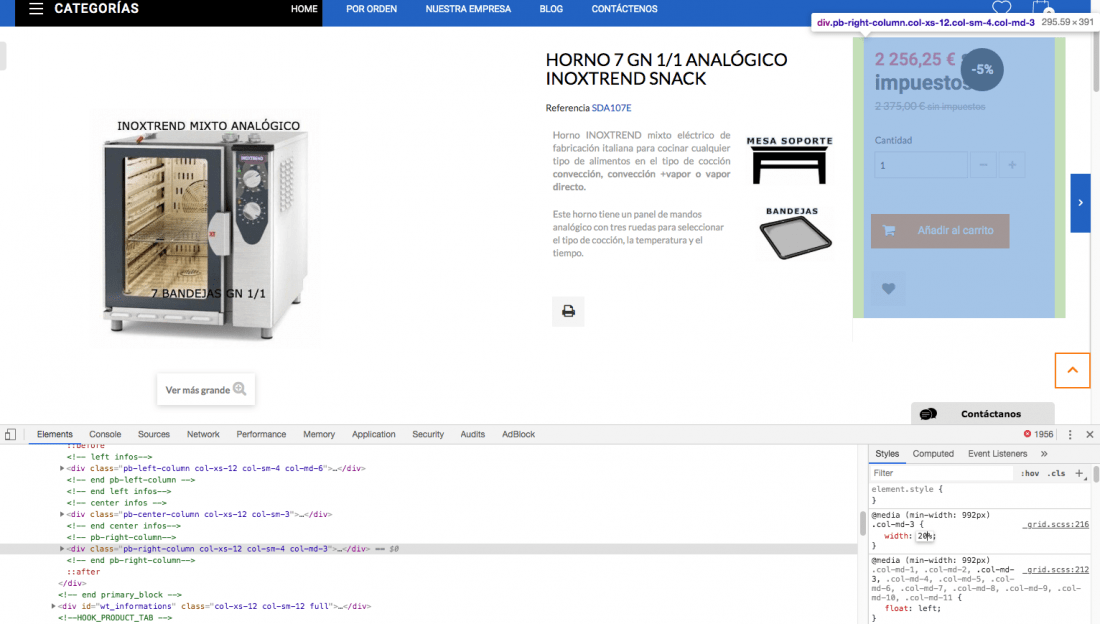The width and height of the screenshot is (1100, 624).
Task: Click the chat bubble icon in Contáctanos
Action: [x=928, y=414]
